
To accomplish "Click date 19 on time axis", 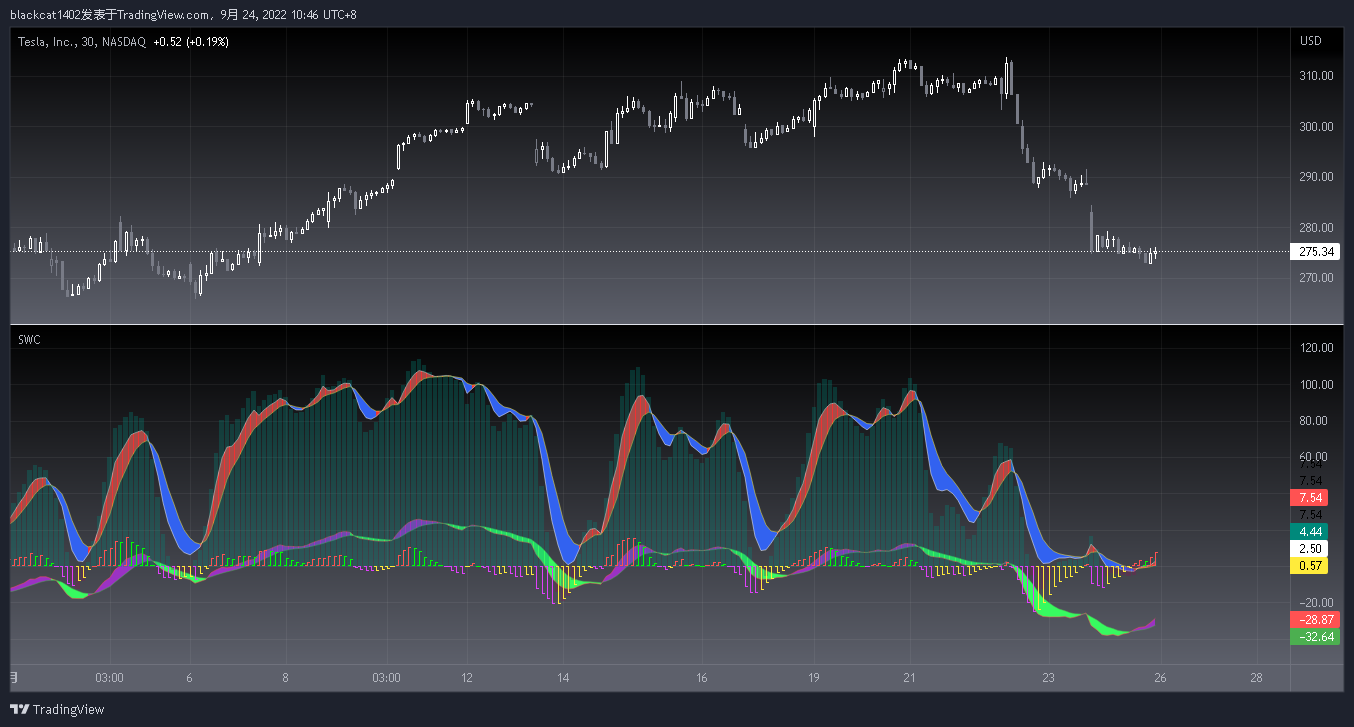I will (x=814, y=678).
